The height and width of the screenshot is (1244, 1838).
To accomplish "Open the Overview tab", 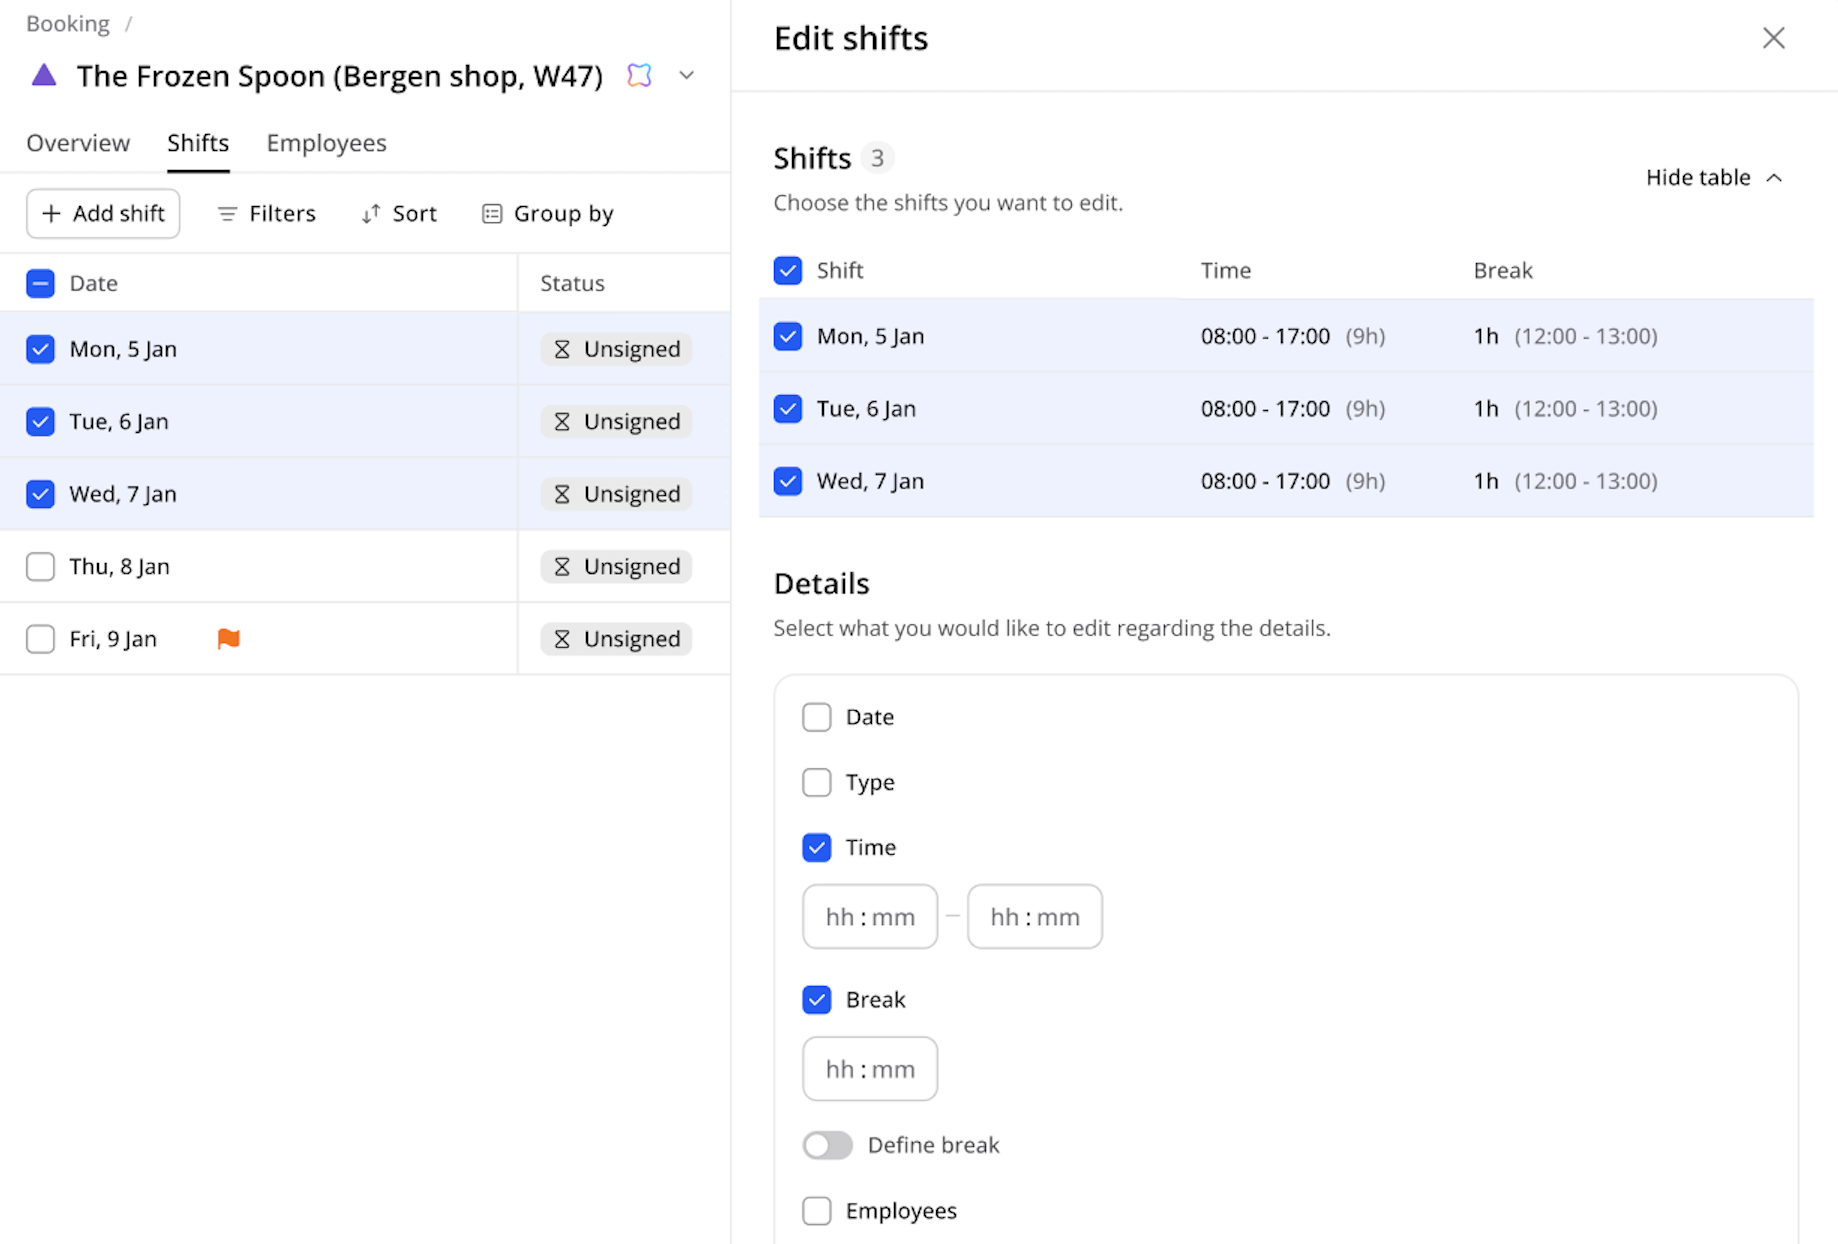I will point(78,143).
